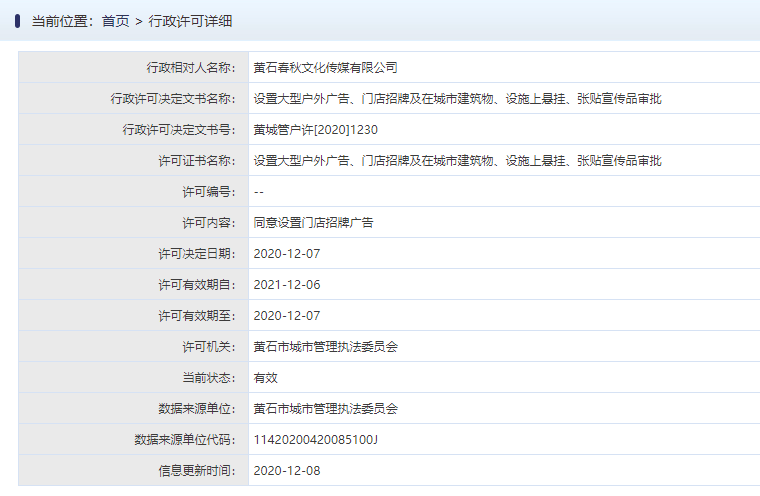Select text 同意设置门店招牌广告

[x=313, y=223]
